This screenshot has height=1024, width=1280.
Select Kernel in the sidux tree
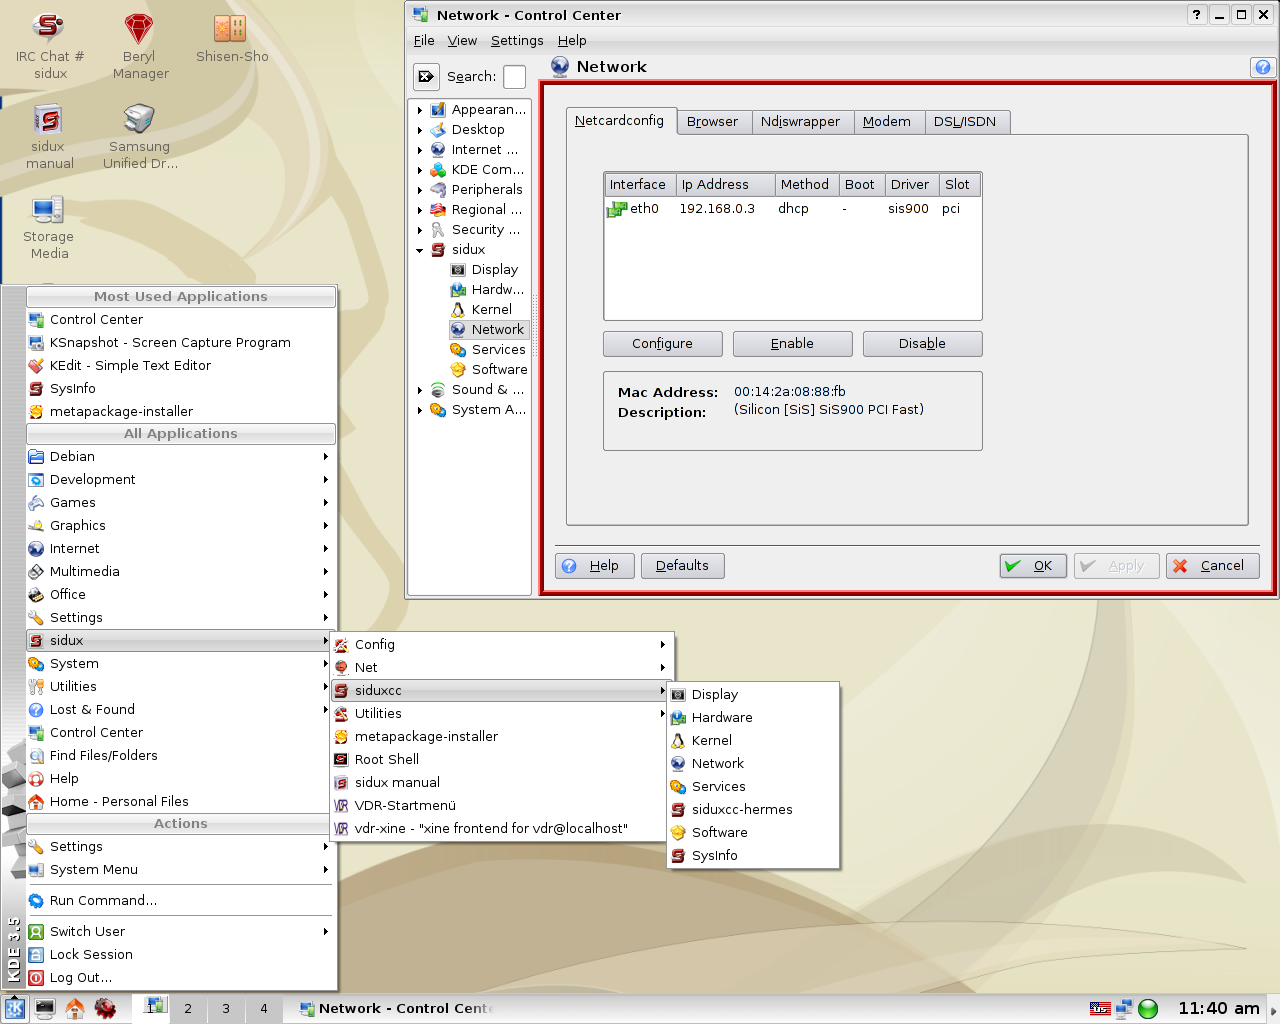(481, 310)
